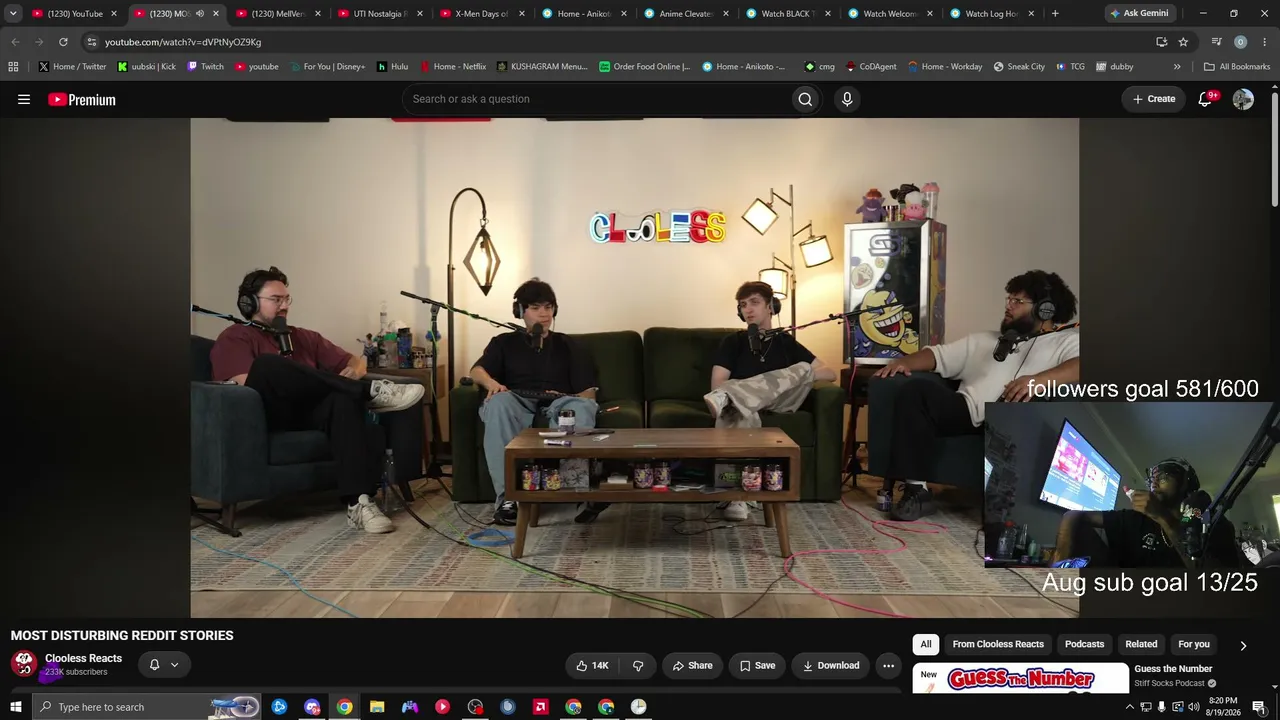Download the video
Viewport: 1280px width, 720px height.
(831, 665)
